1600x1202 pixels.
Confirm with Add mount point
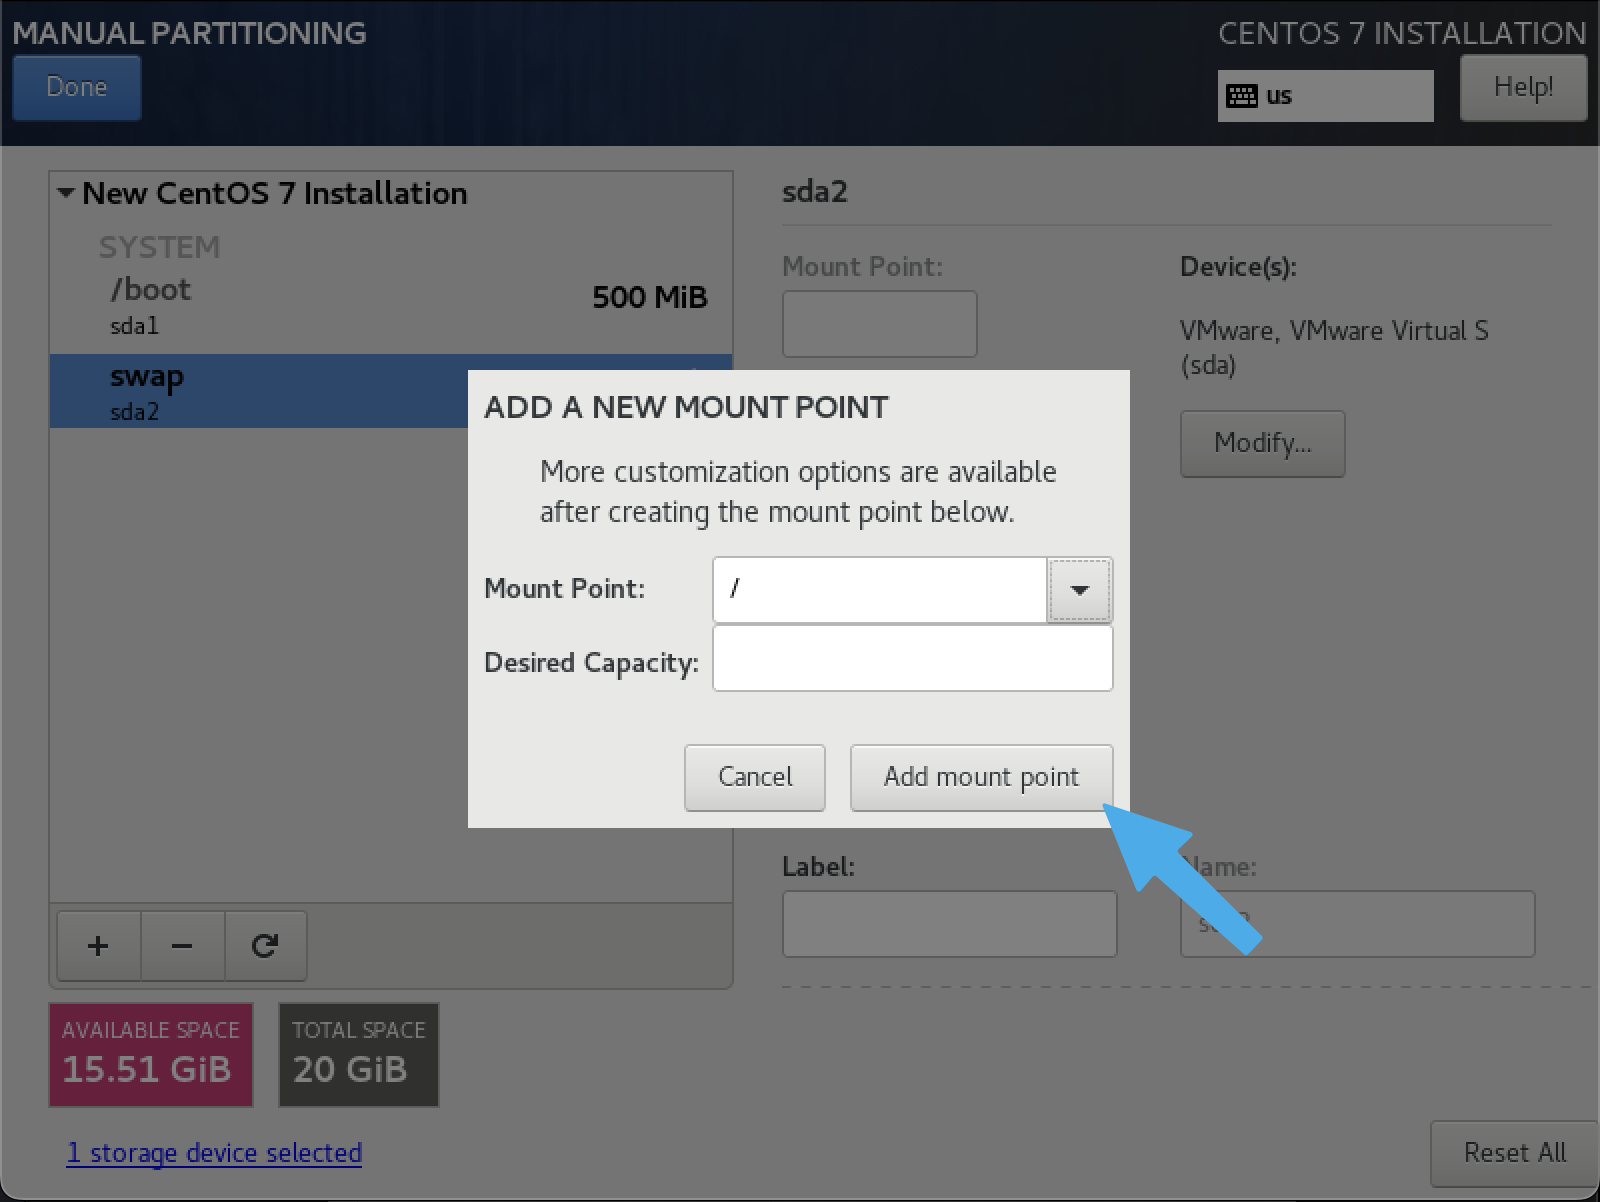tap(981, 777)
